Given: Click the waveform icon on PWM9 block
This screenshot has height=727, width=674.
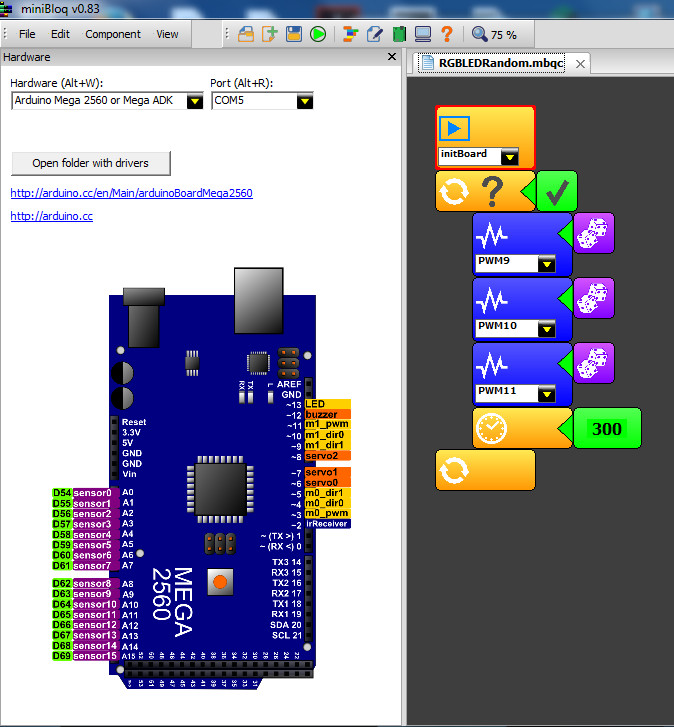Looking at the screenshot, I should click(492, 236).
